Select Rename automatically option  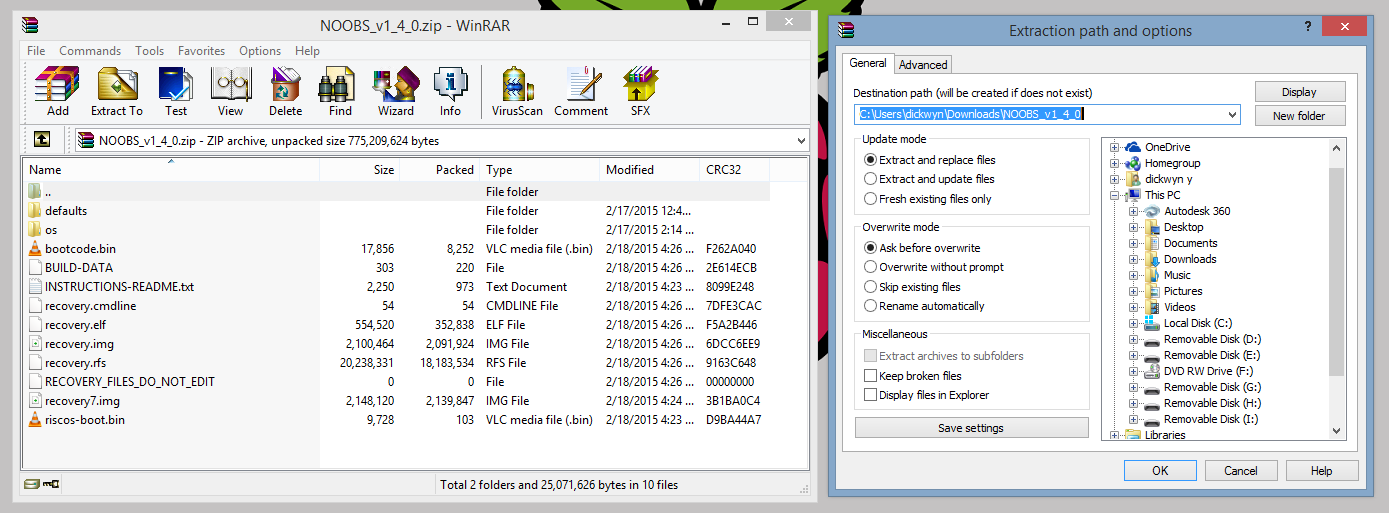(x=870, y=306)
